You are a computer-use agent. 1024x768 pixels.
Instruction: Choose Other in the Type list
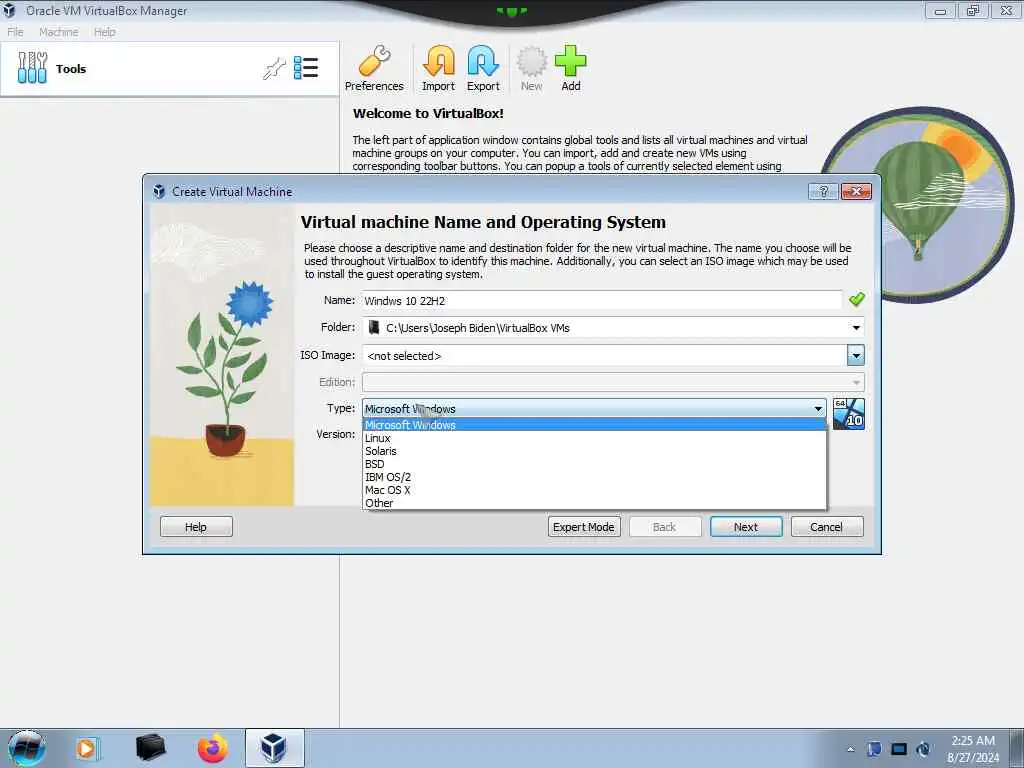pos(594,504)
